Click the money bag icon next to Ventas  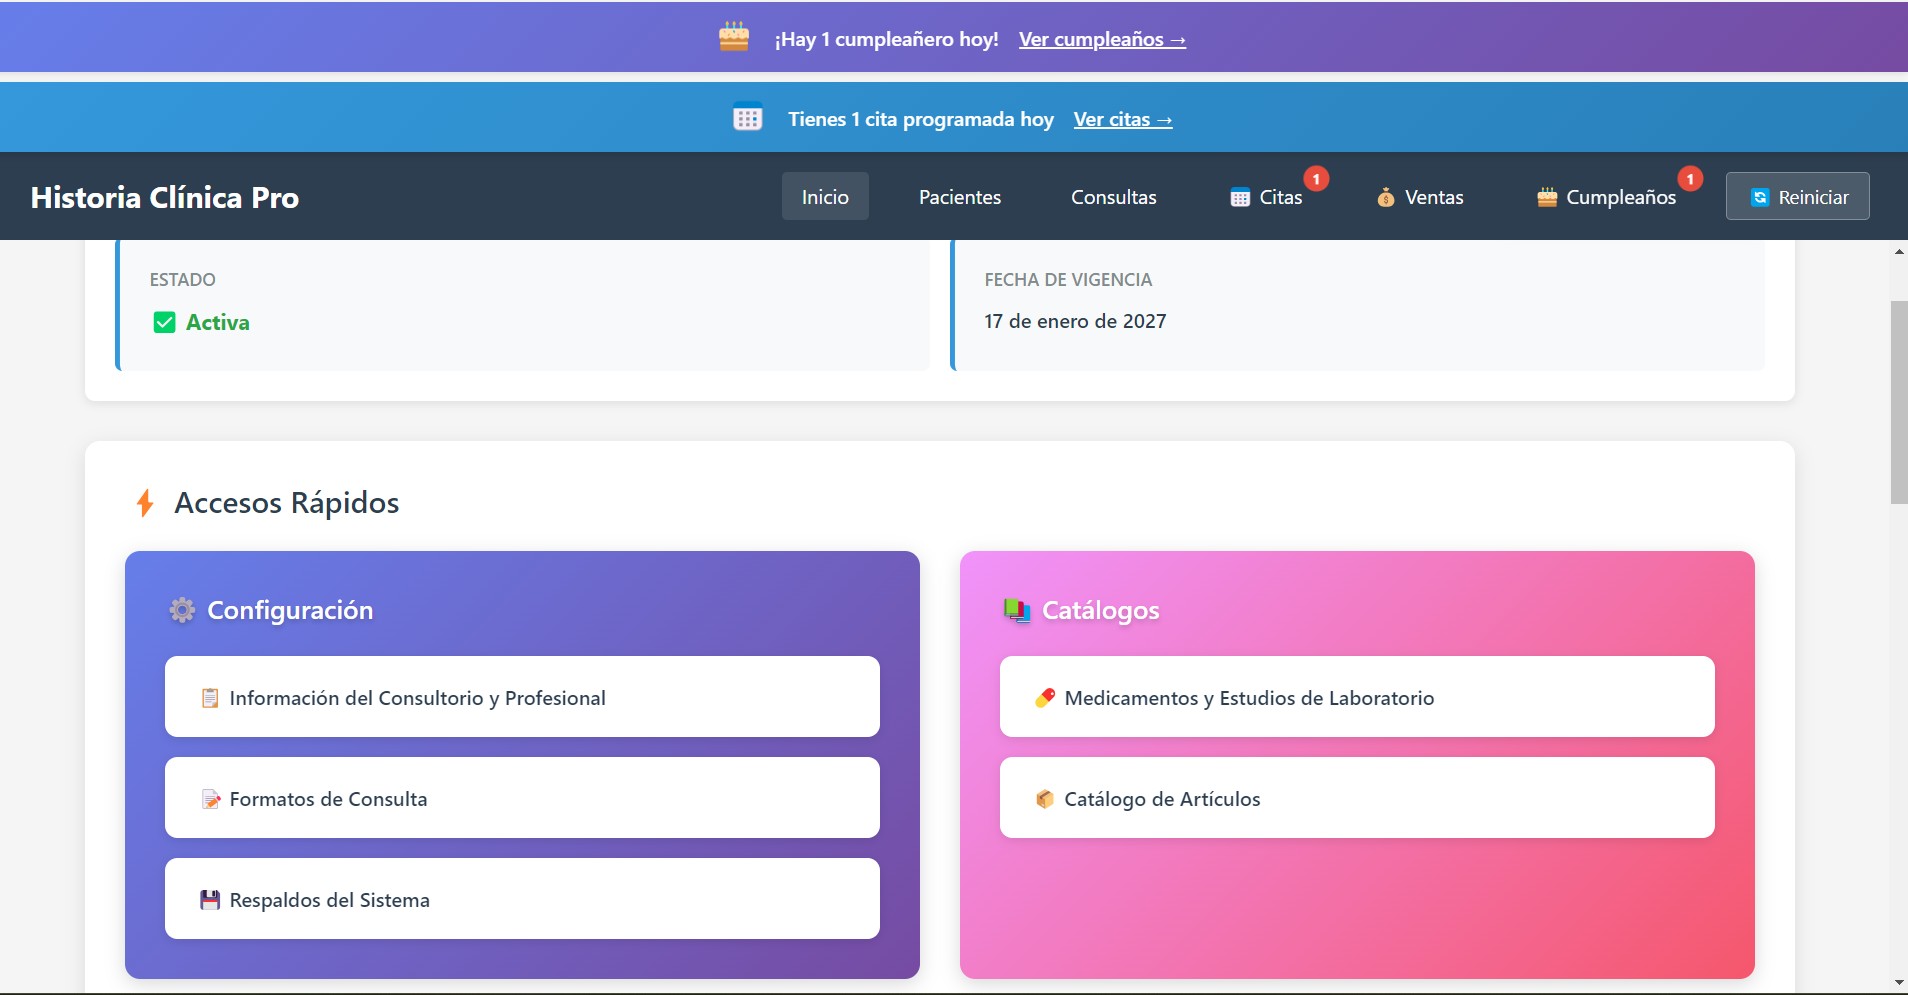(1385, 197)
